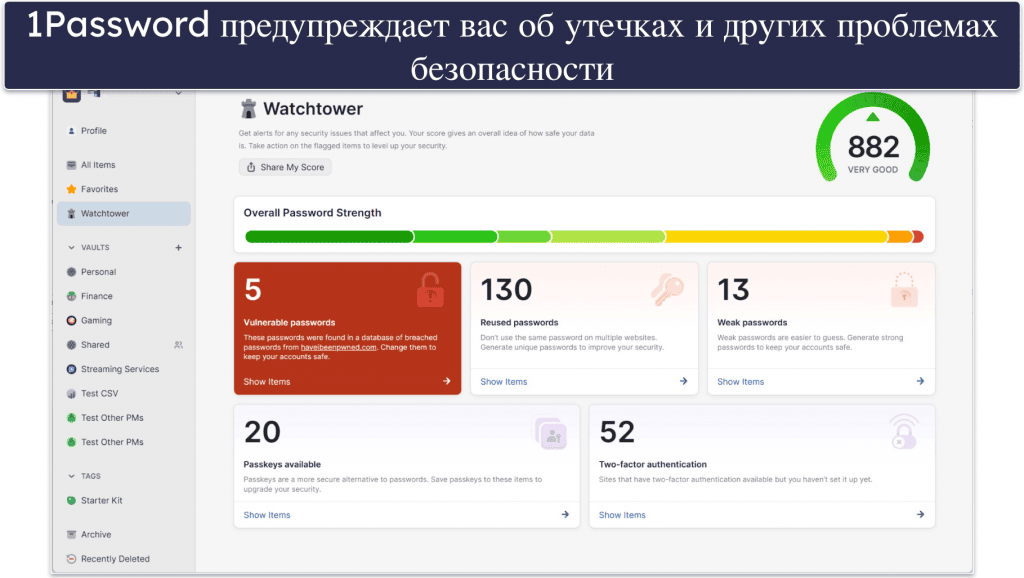Click the Recently Deleted icon
This screenshot has width=1024, height=578.
tap(71, 559)
